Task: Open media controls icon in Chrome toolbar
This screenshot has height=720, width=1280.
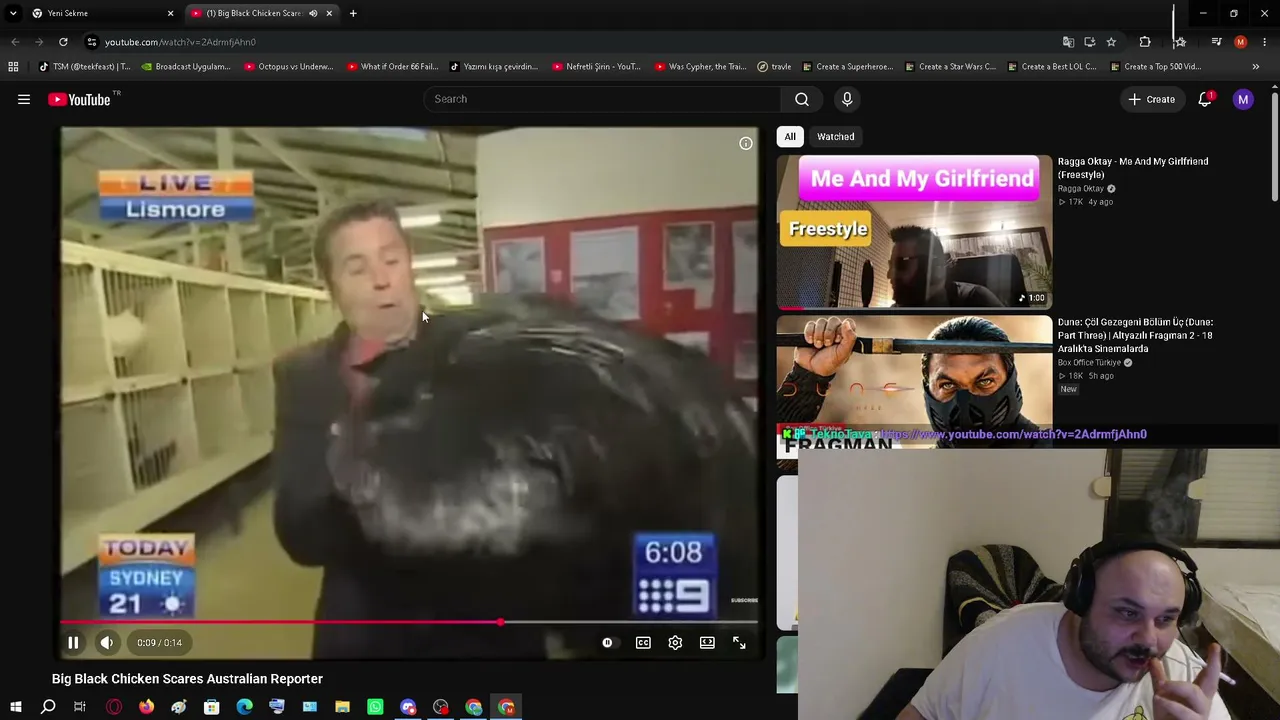Action: click(x=1216, y=42)
